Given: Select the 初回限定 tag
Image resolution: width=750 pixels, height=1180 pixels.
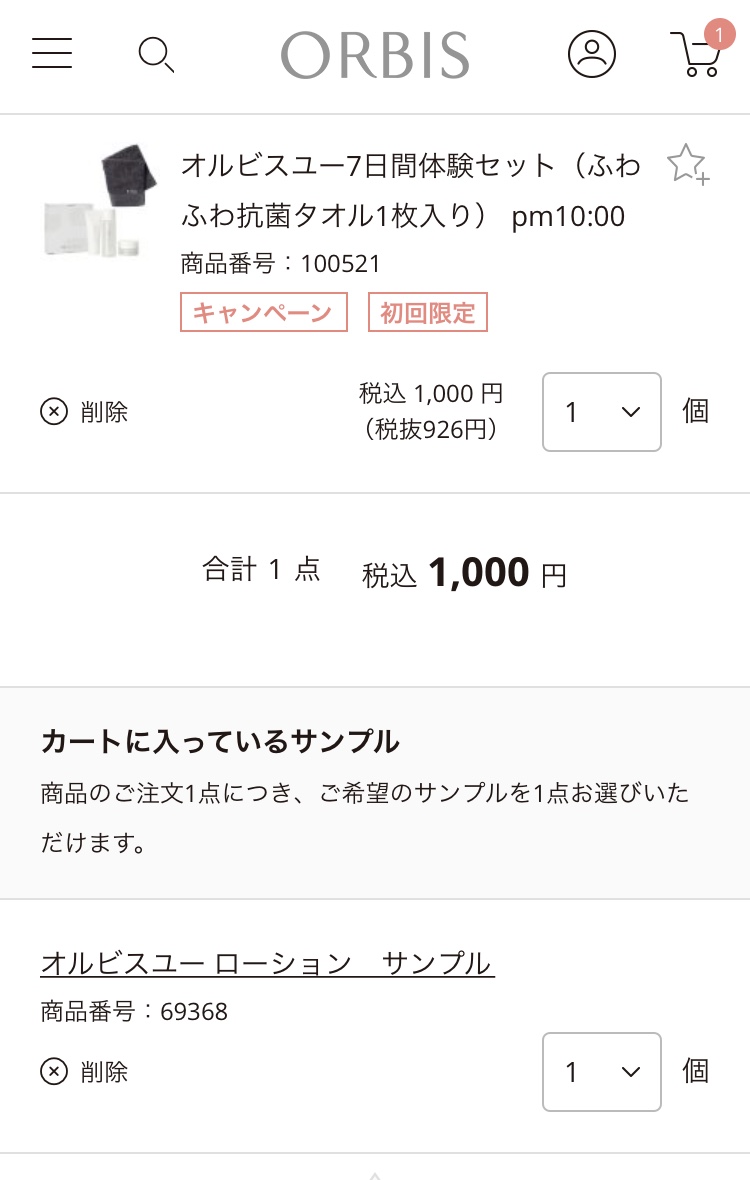Looking at the screenshot, I should click(428, 313).
